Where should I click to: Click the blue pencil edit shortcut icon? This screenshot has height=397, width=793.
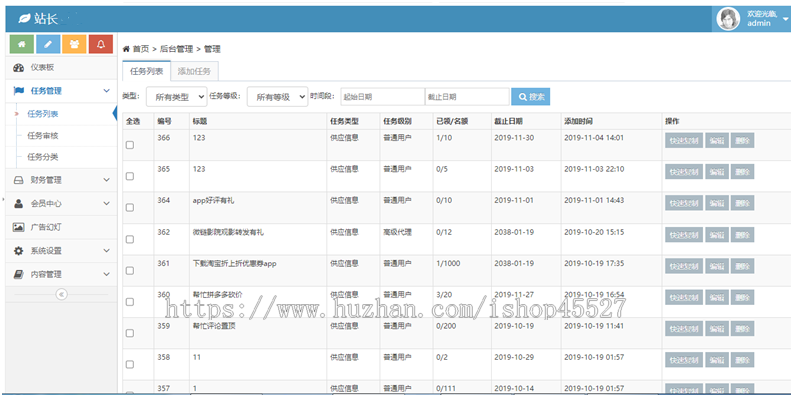point(48,45)
